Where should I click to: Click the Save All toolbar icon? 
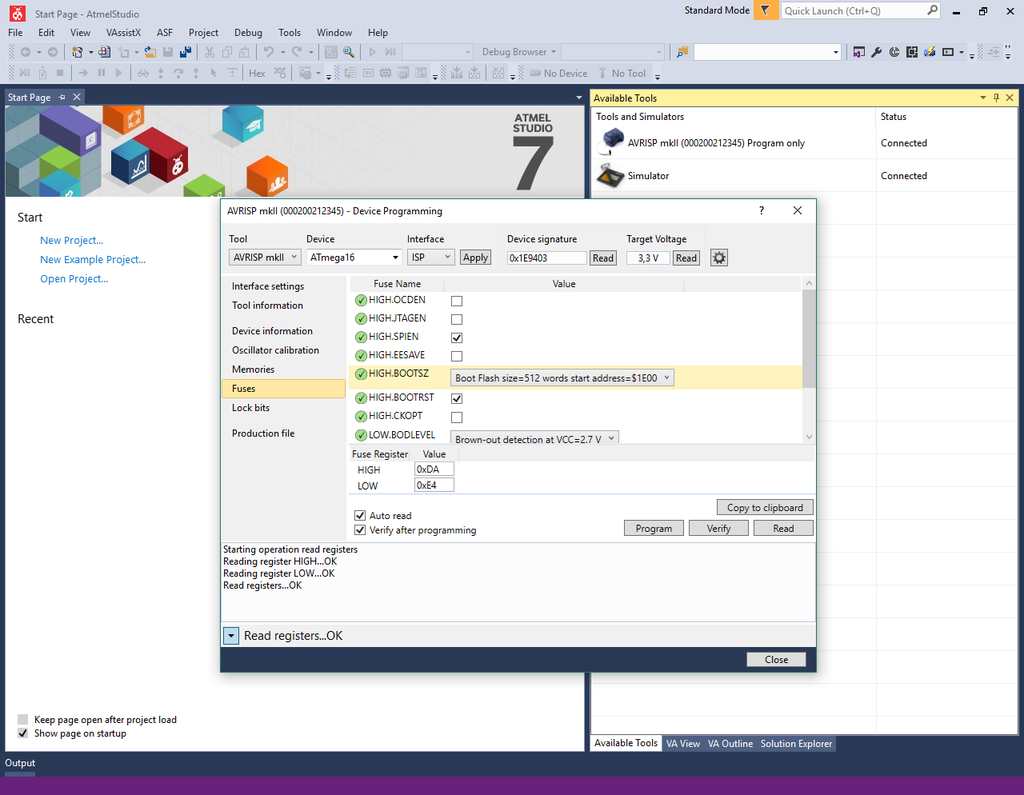tap(185, 52)
